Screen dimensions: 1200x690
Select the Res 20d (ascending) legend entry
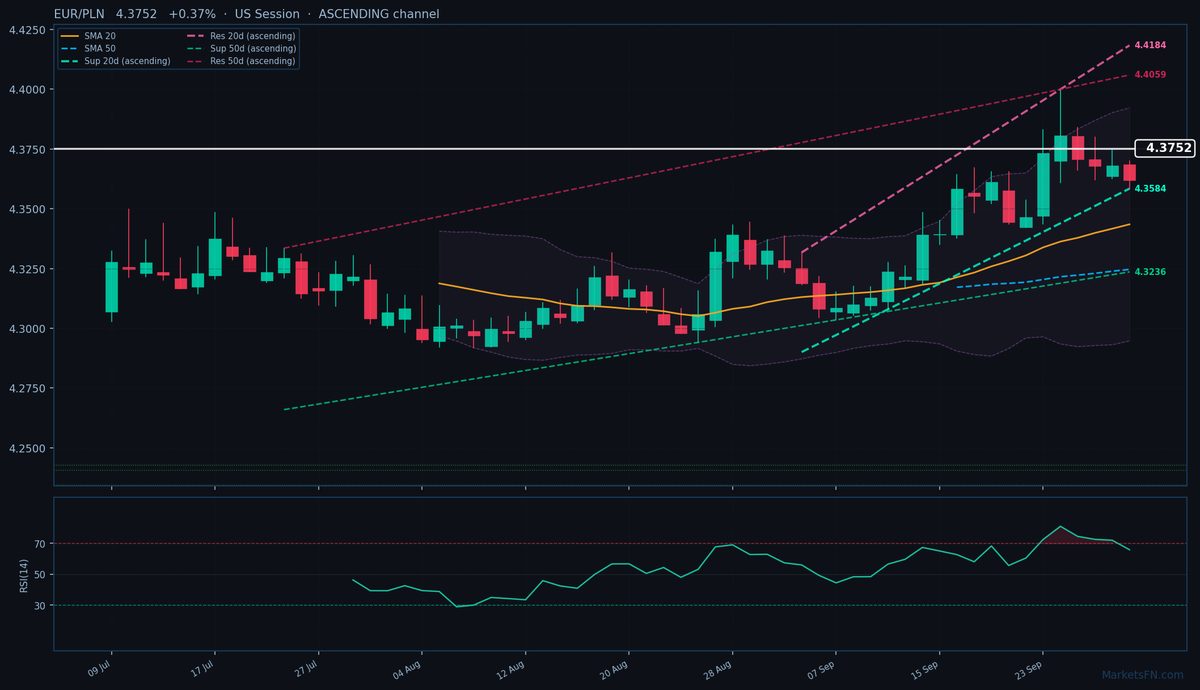pos(241,36)
